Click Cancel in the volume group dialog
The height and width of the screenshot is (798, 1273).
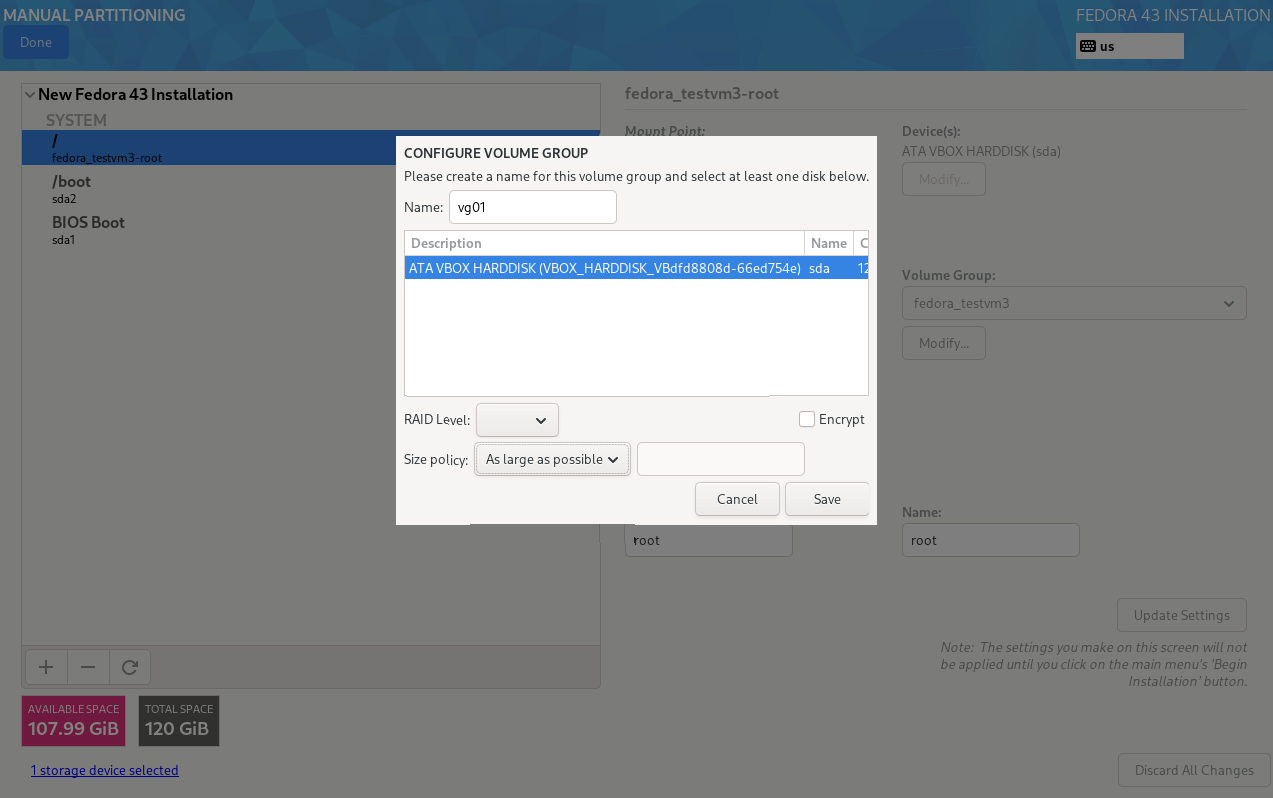coord(737,499)
